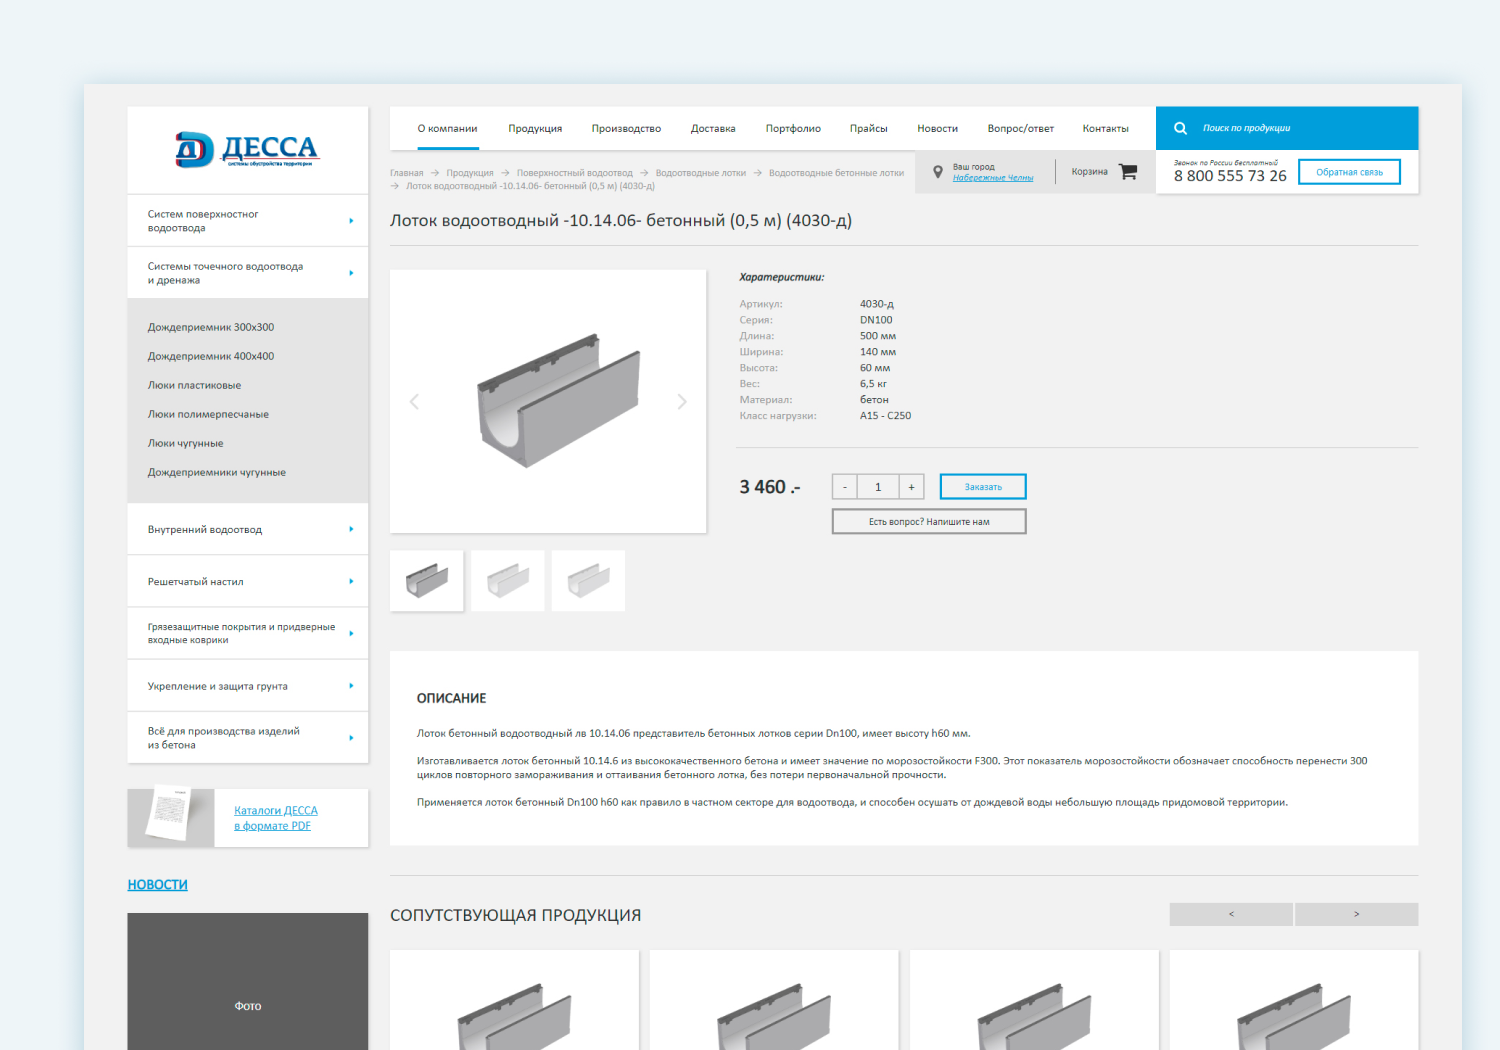Image resolution: width=1500 pixels, height=1050 pixels.
Task: Show next product image arrow
Action: pyautogui.click(x=682, y=402)
